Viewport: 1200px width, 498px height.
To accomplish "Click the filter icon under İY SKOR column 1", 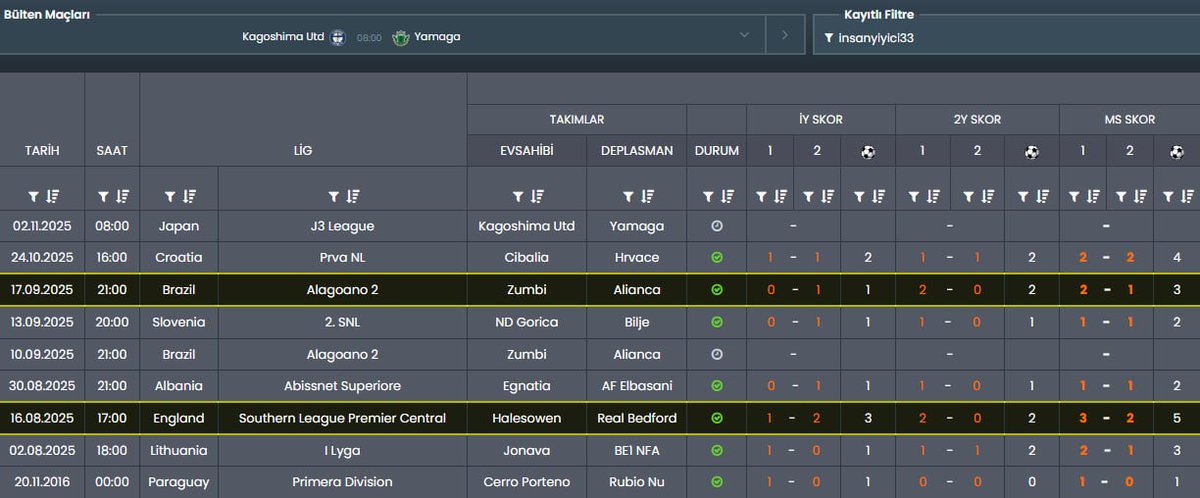I will click(760, 196).
